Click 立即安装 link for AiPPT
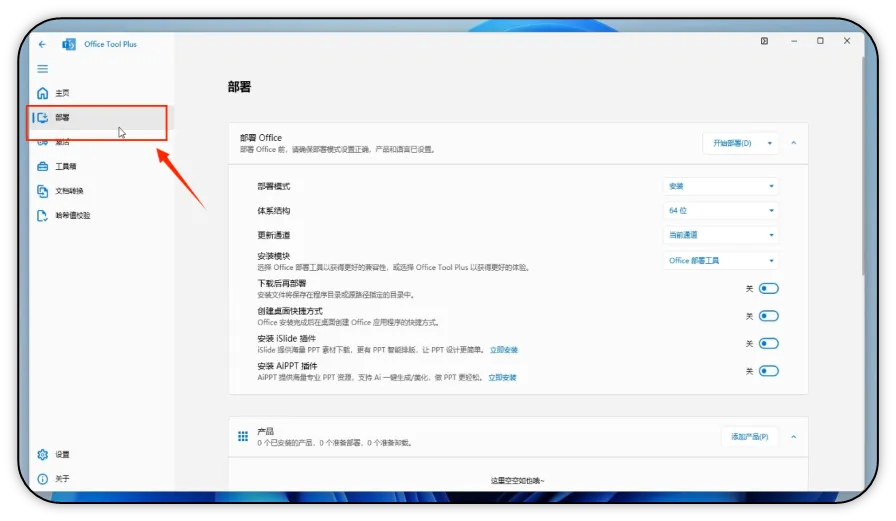896x521 pixels. [x=502, y=378]
